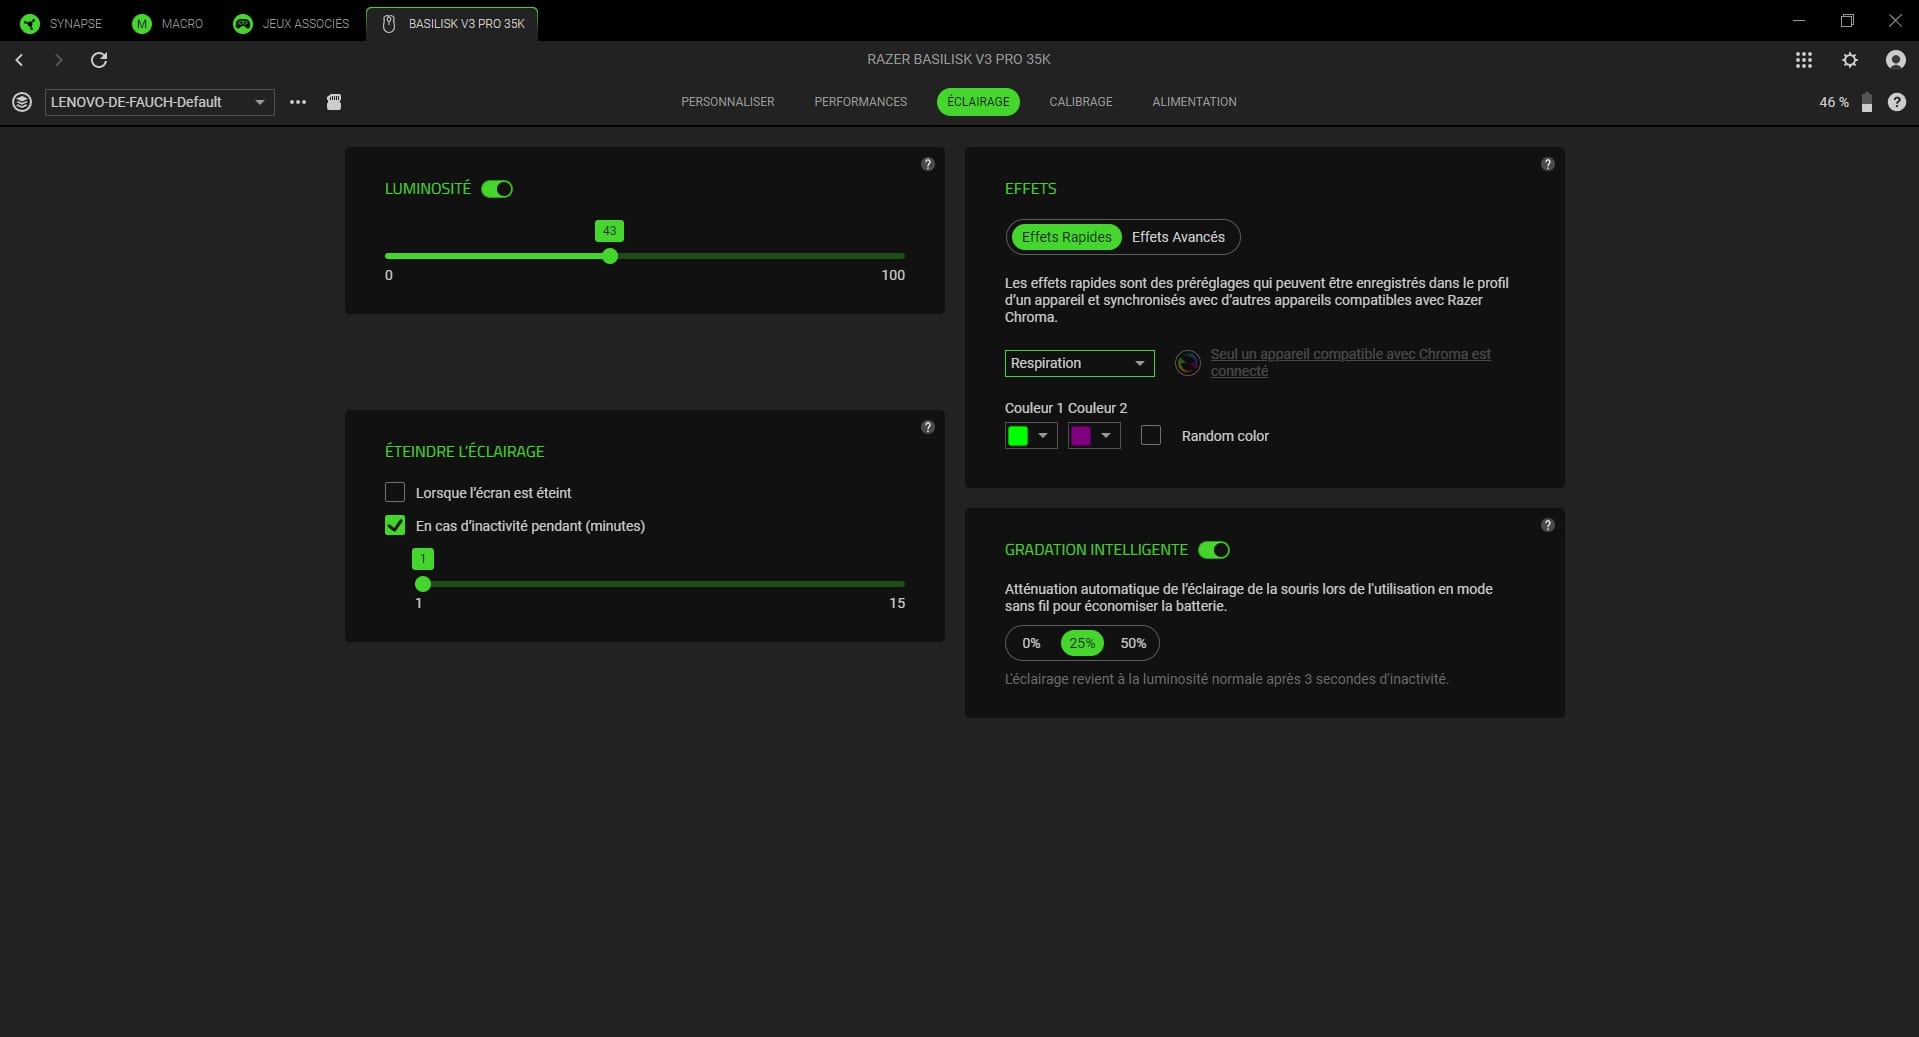The image size is (1919, 1037).
Task: Click the refresh icon under the tabs
Action: 98,60
